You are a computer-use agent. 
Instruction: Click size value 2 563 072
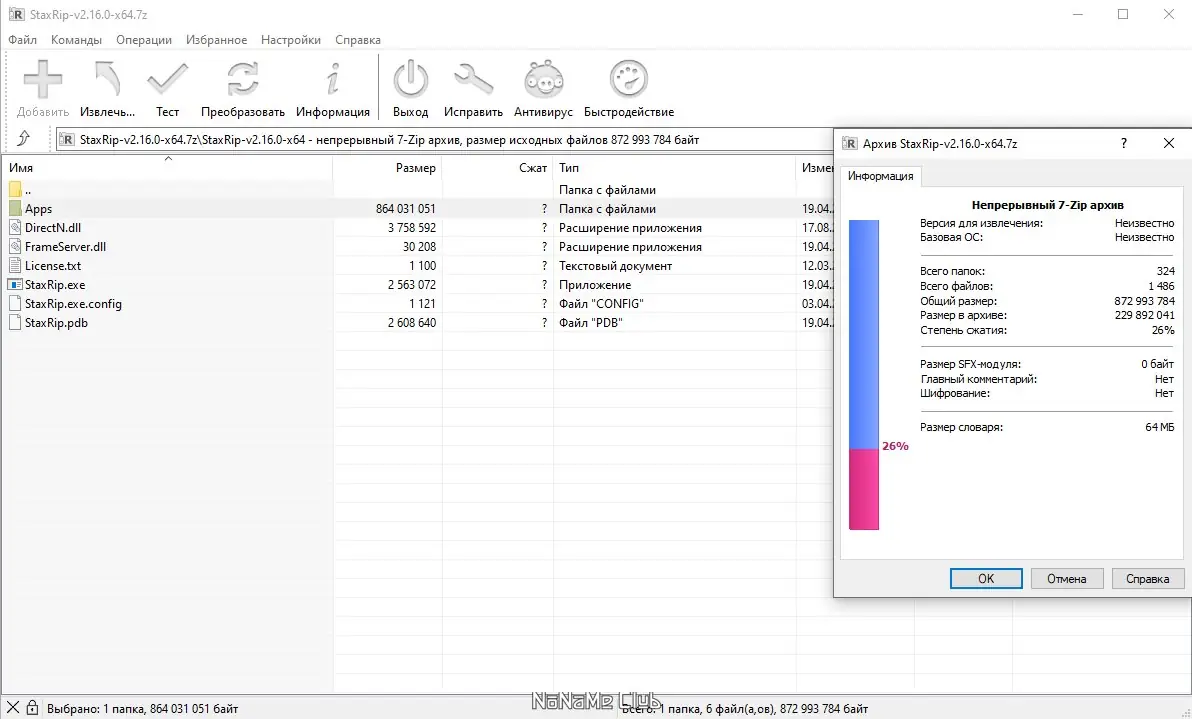click(x=411, y=284)
